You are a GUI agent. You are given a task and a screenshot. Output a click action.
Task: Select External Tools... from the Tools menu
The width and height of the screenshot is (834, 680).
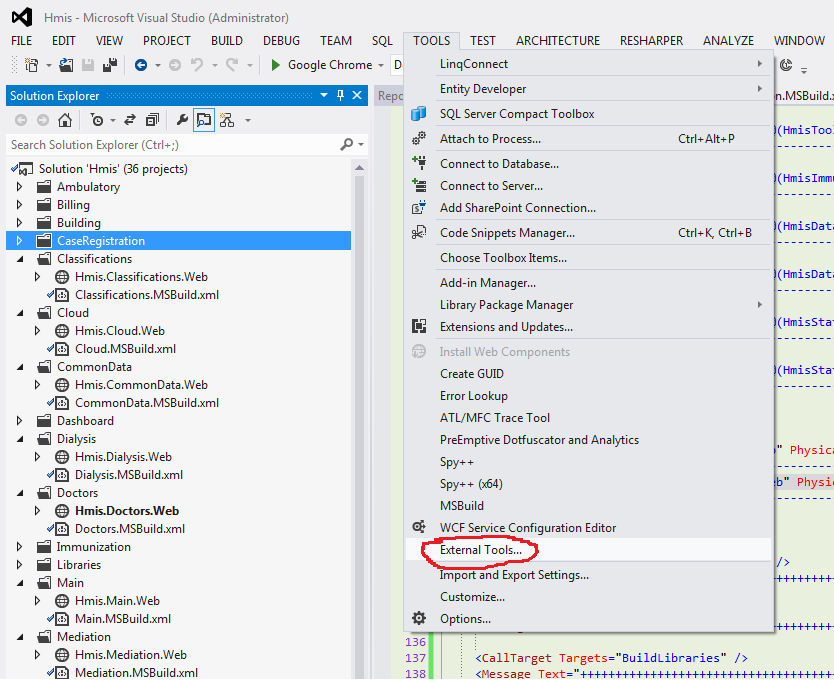pos(481,550)
